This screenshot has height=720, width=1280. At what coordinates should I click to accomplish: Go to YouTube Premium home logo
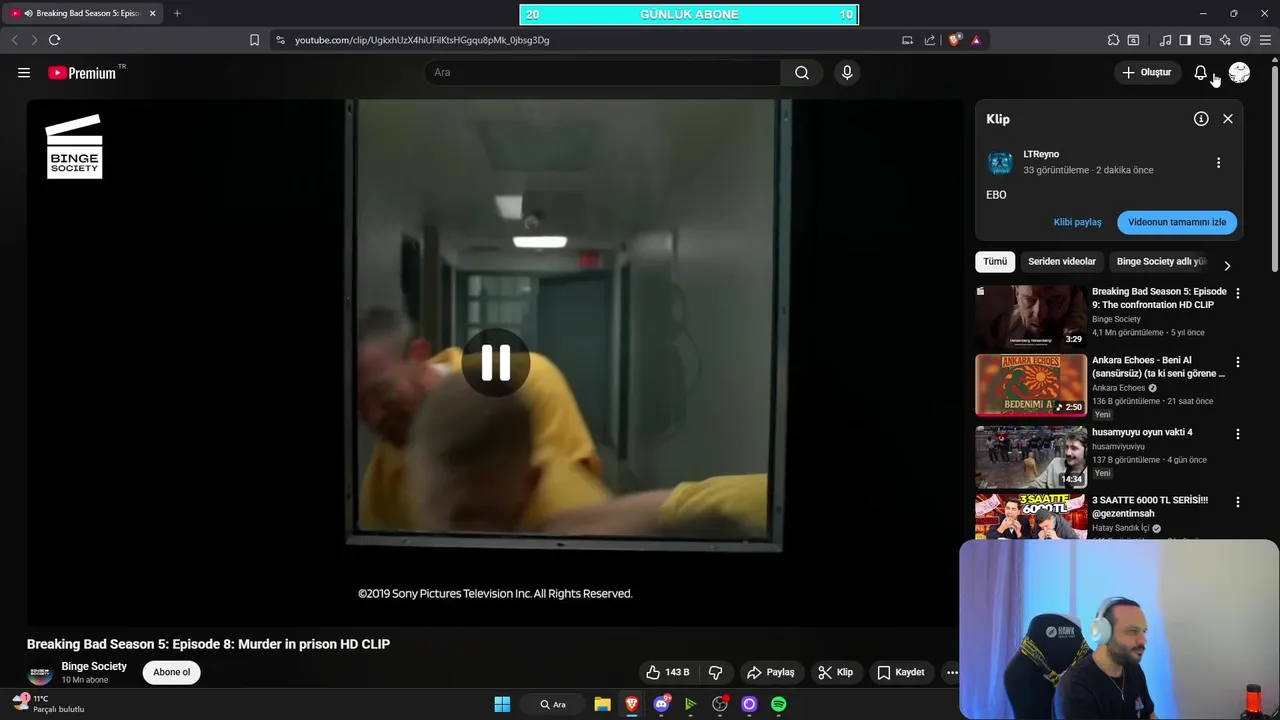[x=82, y=73]
